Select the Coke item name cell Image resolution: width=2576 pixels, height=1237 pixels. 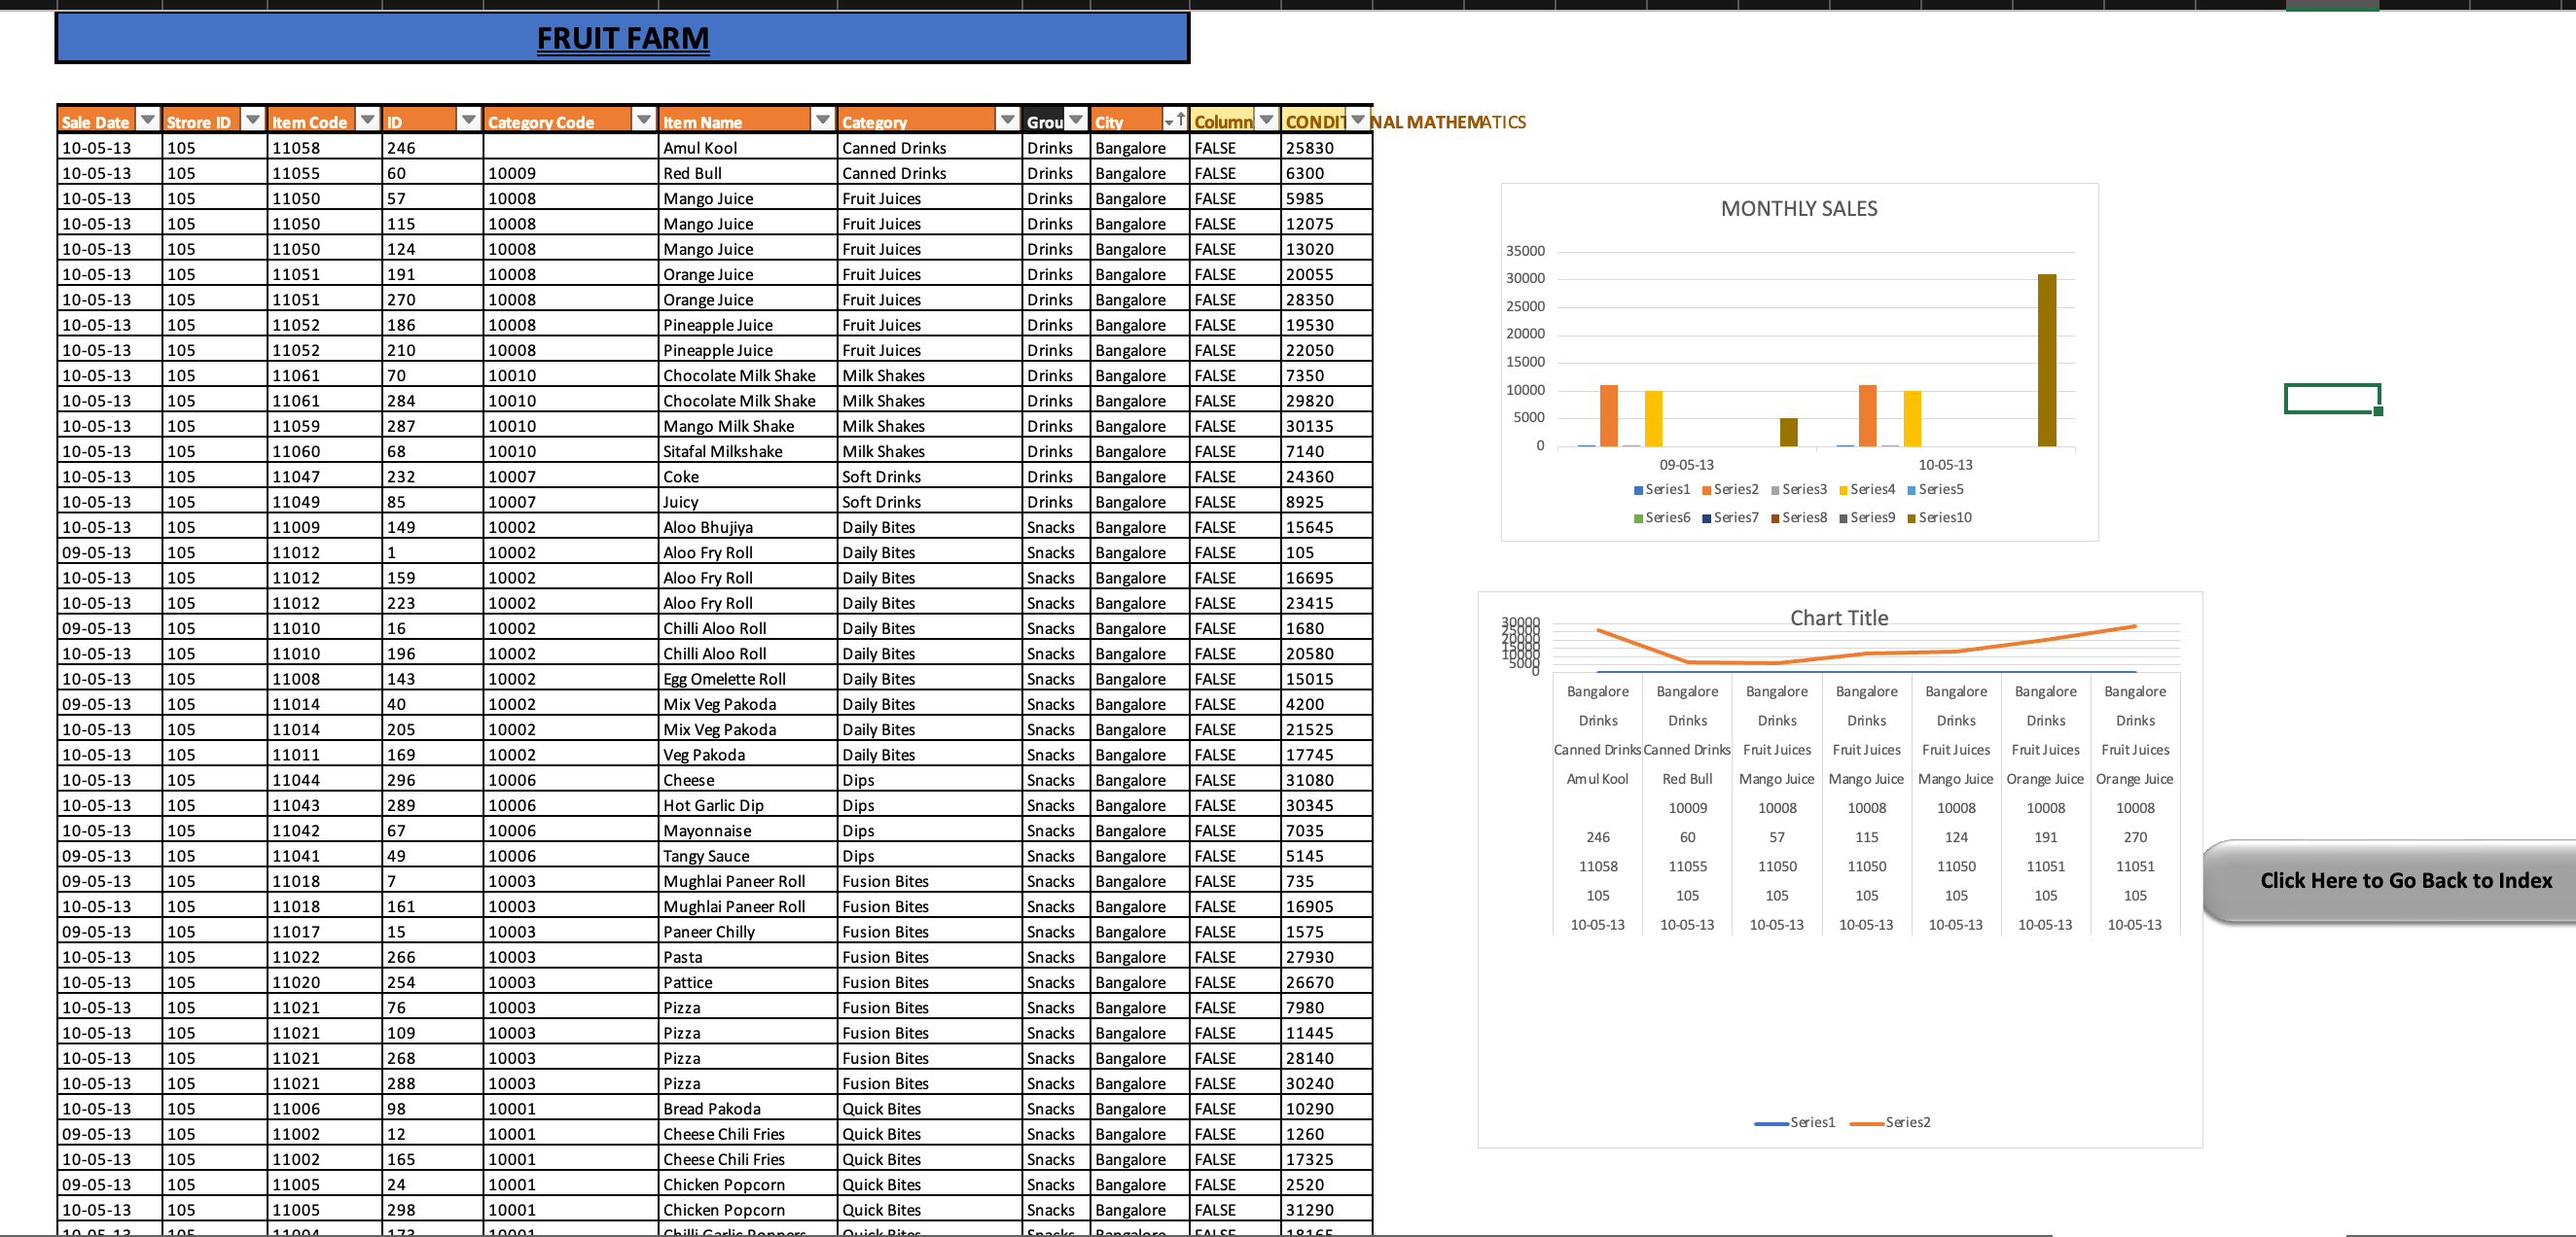click(x=748, y=477)
